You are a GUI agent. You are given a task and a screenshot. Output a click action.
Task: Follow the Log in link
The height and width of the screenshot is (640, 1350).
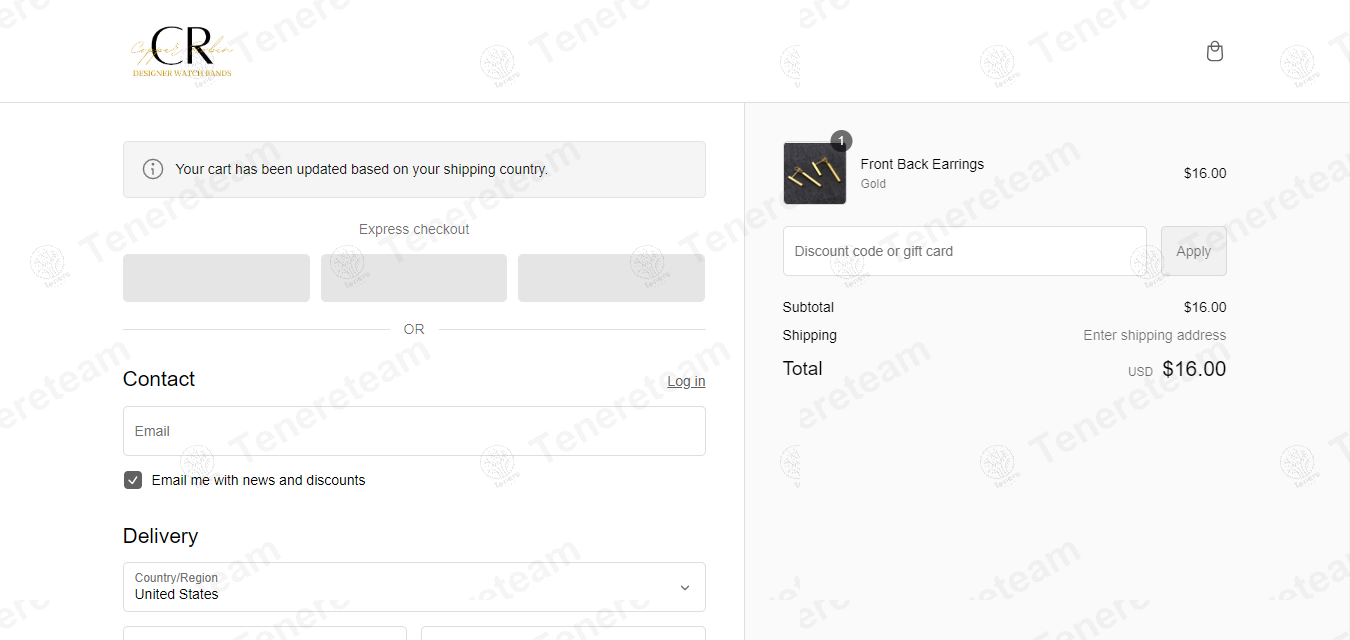[x=686, y=381]
